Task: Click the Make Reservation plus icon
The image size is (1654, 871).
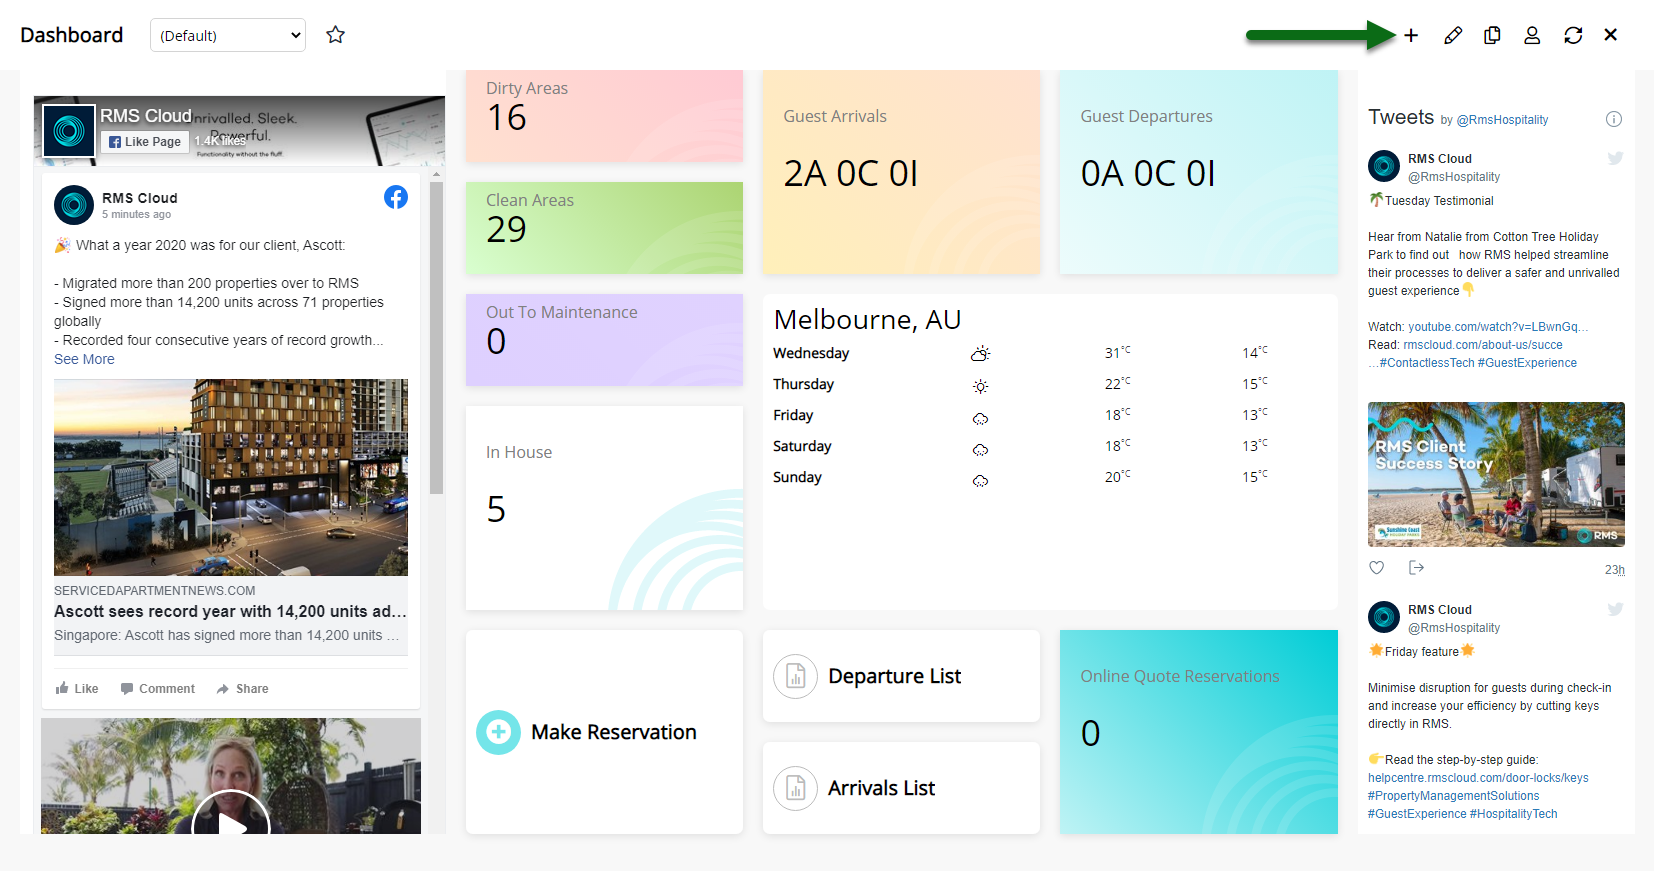Action: pos(498,732)
